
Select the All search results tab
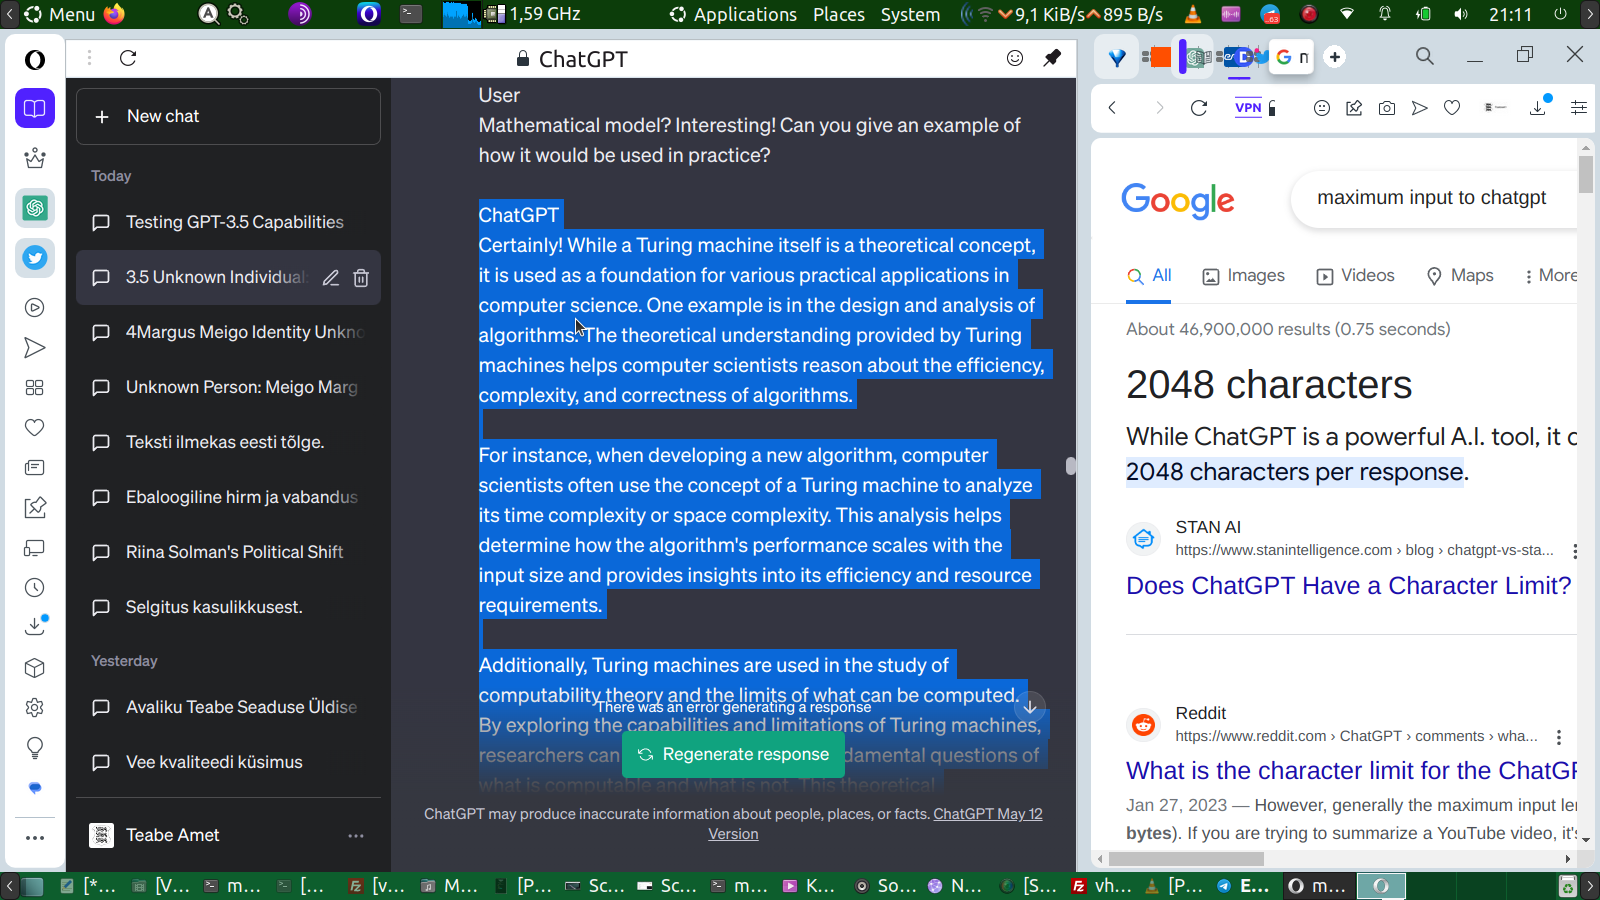click(x=1149, y=276)
